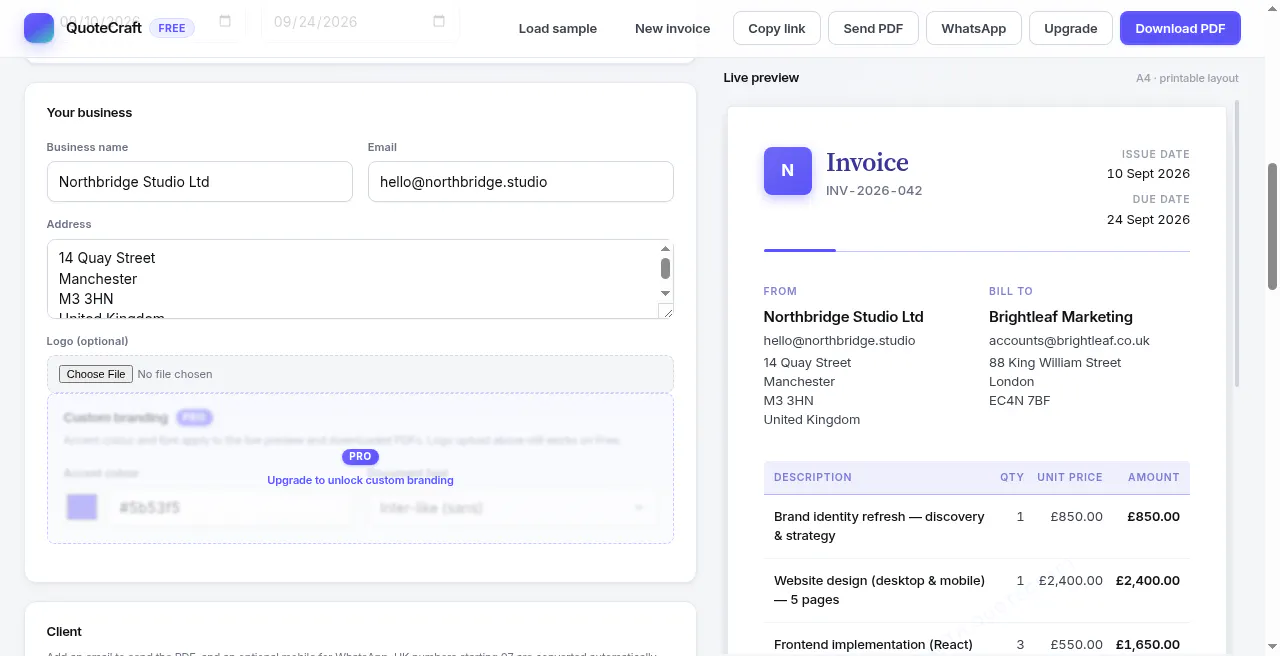Select Load sample in top bar
This screenshot has width=1280, height=656.
click(558, 28)
